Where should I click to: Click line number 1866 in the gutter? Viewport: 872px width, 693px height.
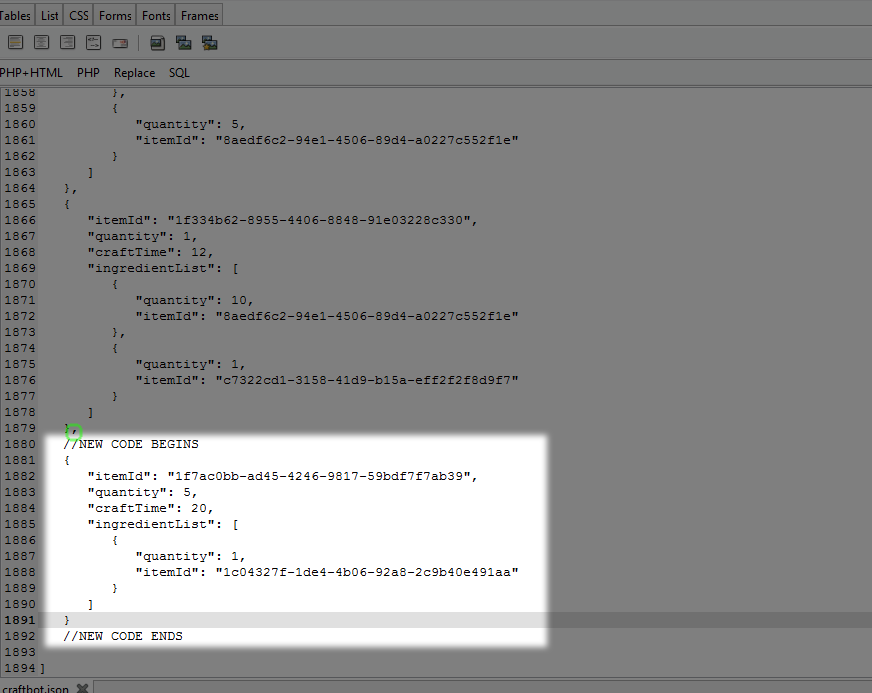coord(20,220)
